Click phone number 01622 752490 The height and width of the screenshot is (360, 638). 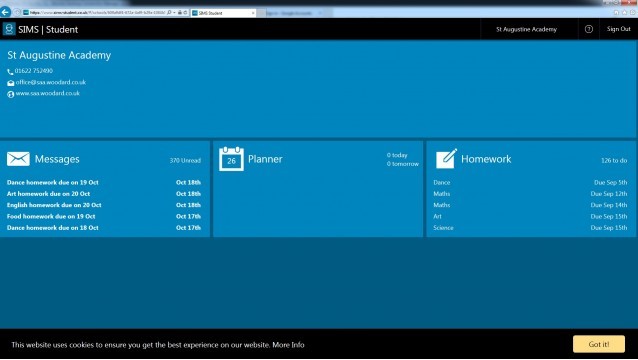(34, 71)
